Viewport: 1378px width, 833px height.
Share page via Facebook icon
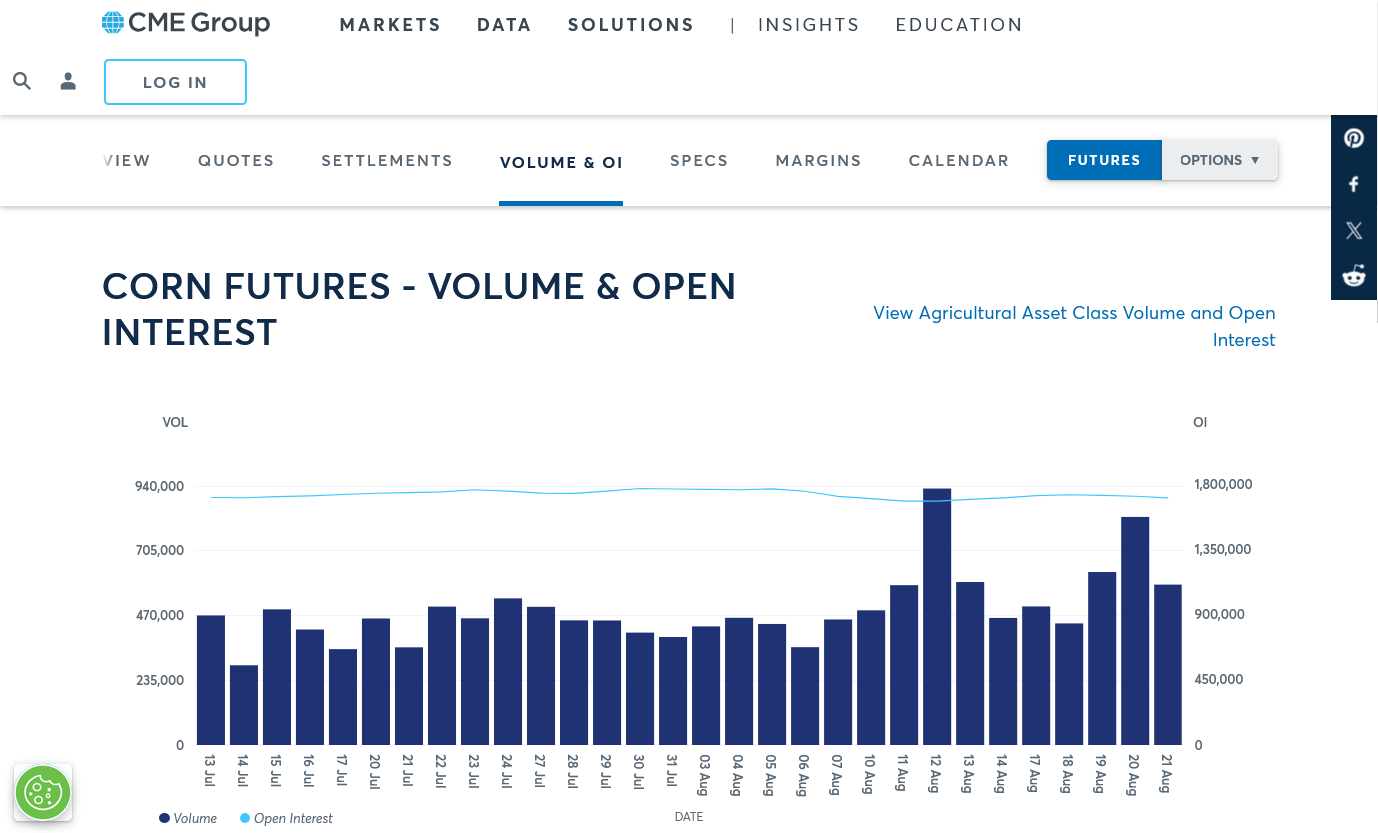tap(1354, 184)
